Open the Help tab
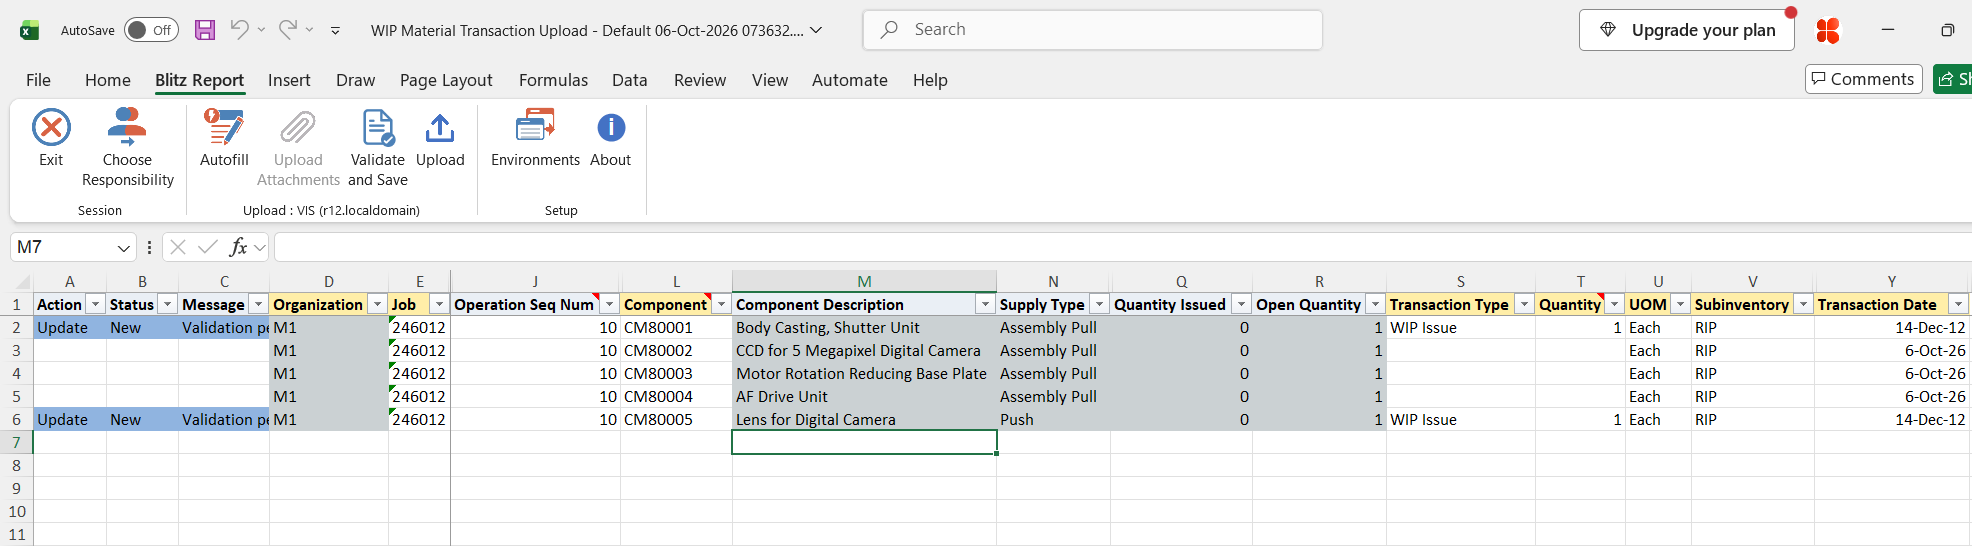The width and height of the screenshot is (1972, 546). pyautogui.click(x=930, y=80)
